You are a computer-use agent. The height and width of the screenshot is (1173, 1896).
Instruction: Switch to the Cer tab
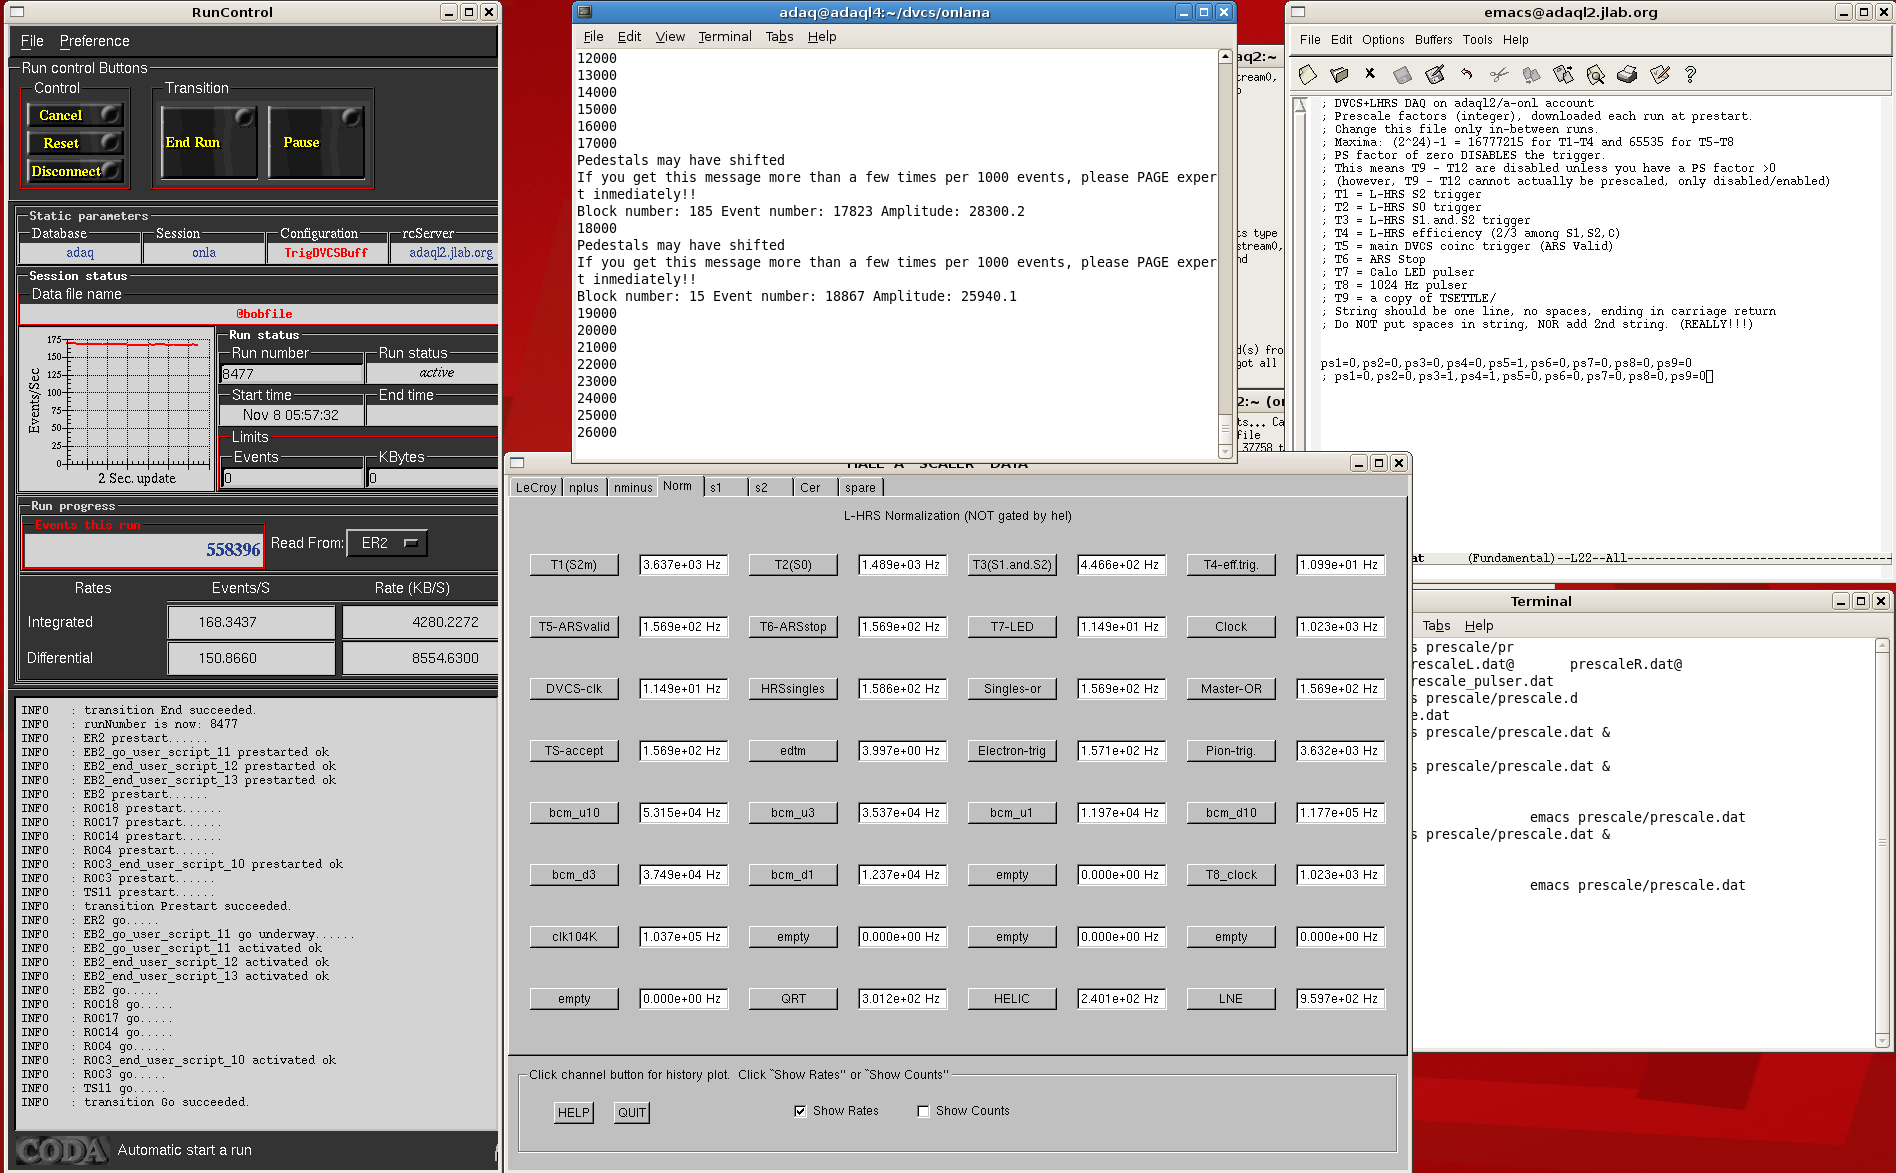coord(817,488)
